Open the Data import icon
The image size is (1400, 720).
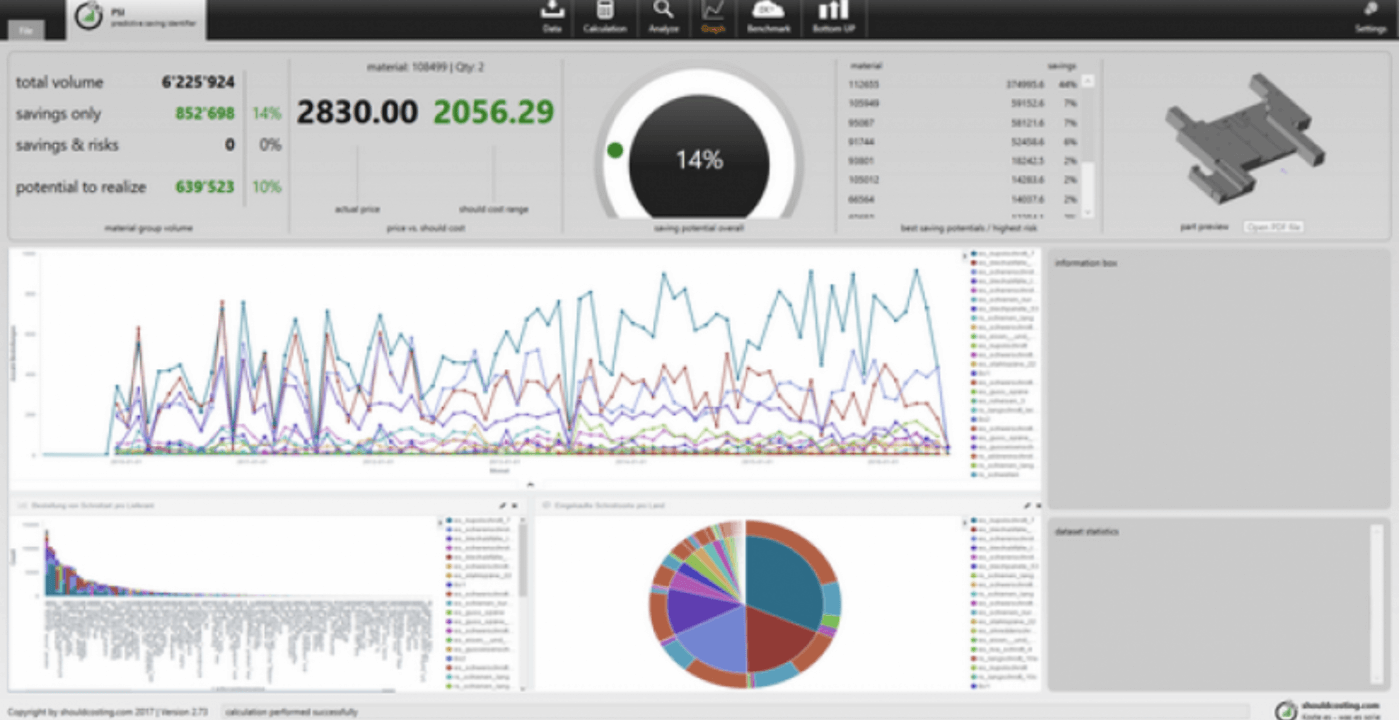(x=552, y=17)
